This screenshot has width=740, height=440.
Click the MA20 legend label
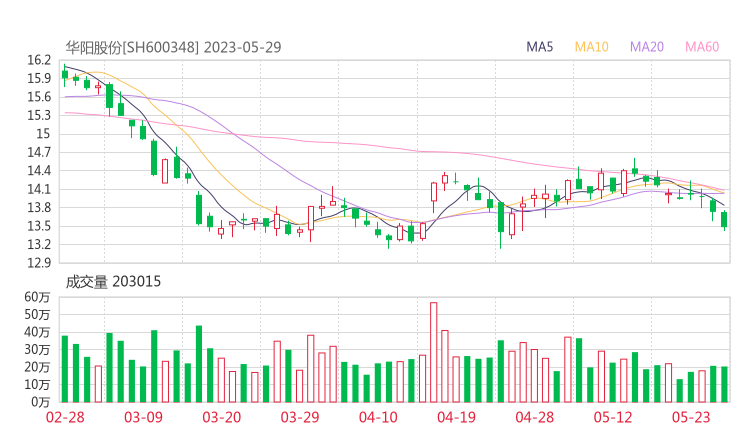pos(647,47)
